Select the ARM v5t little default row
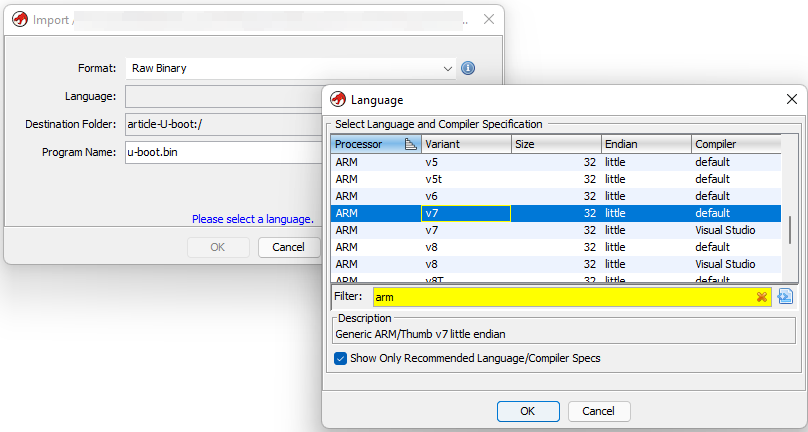This screenshot has height=432, width=808. [556, 179]
